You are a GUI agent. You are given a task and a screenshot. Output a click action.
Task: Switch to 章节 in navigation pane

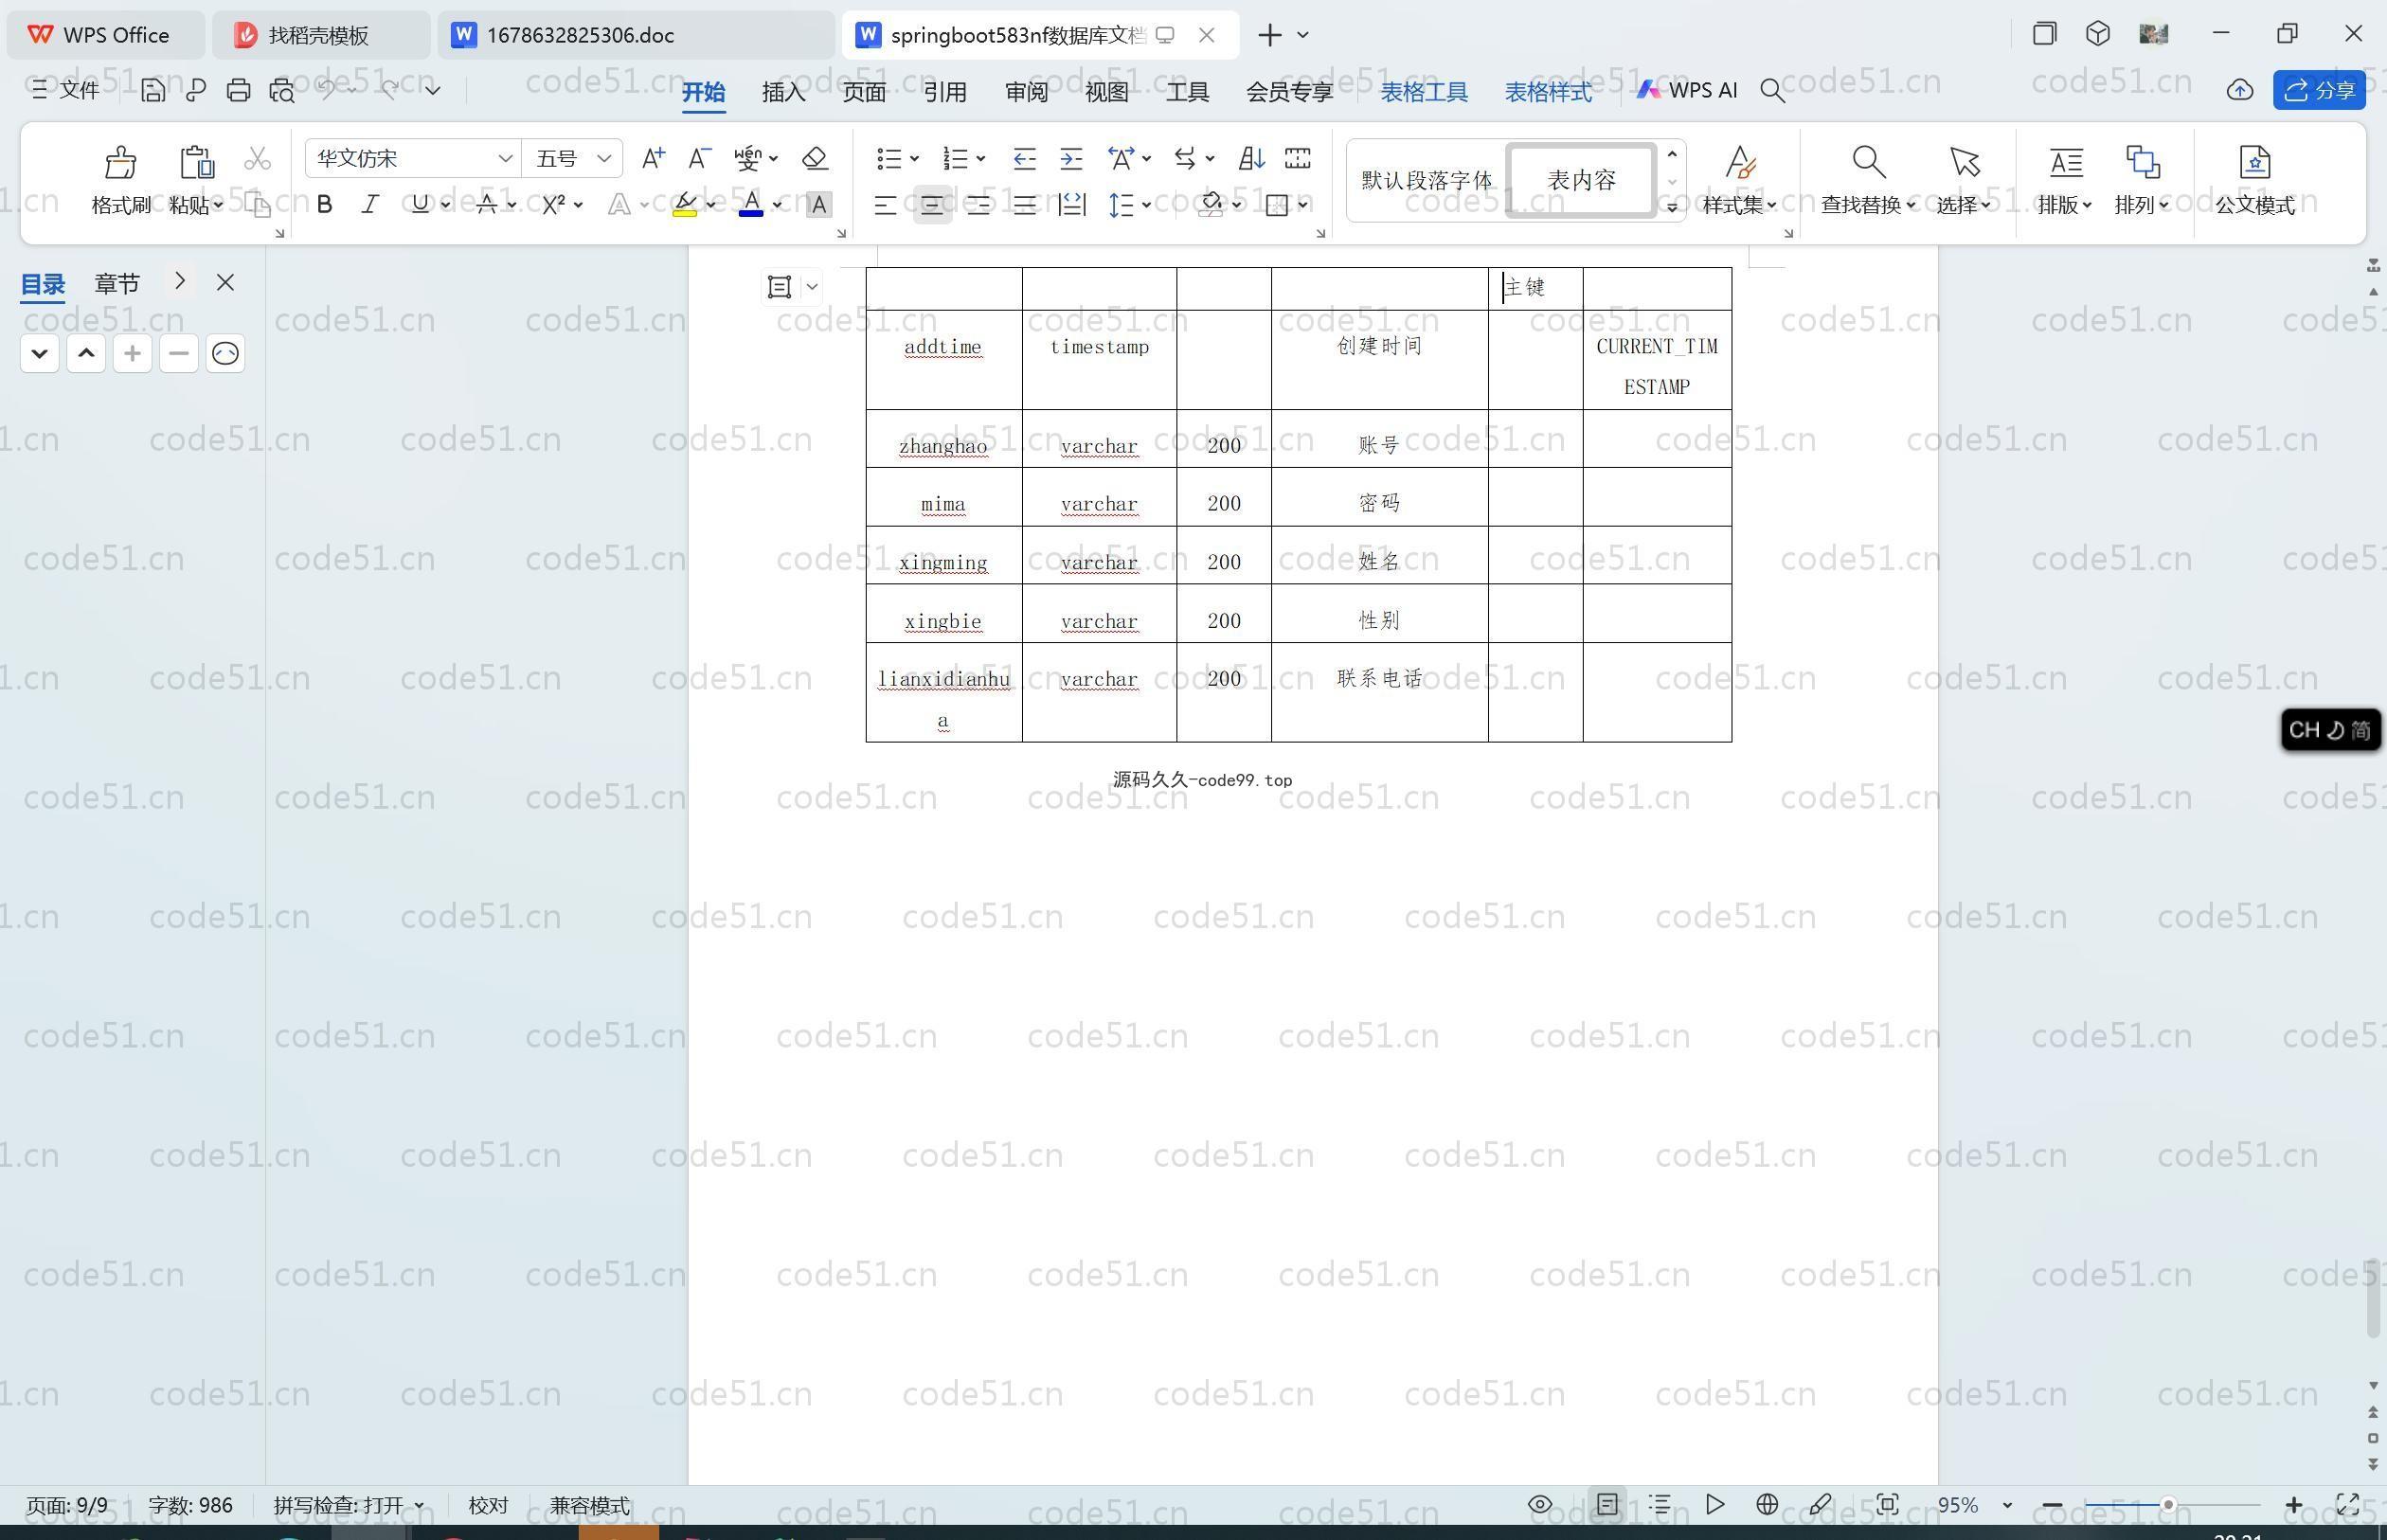(x=117, y=283)
